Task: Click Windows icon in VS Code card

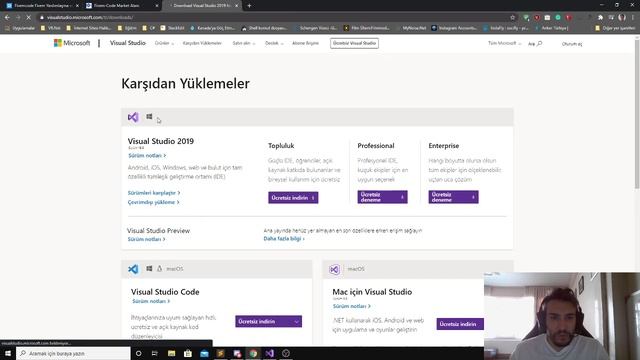Action: 149,269
